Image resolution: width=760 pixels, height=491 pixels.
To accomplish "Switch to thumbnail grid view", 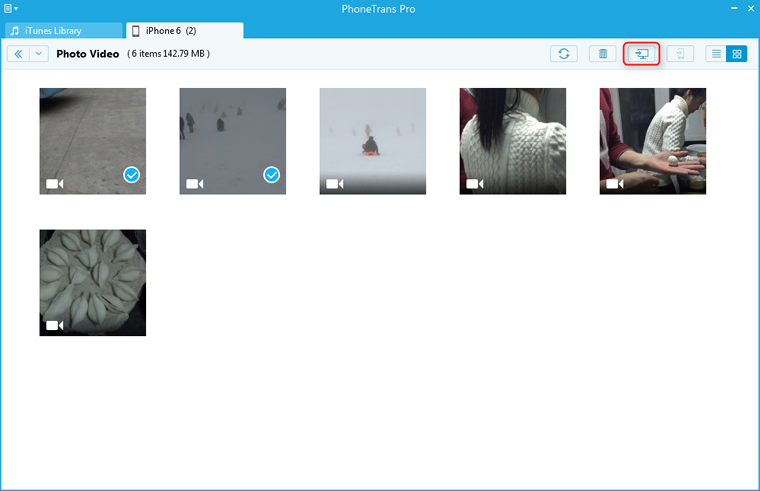I will 737,54.
